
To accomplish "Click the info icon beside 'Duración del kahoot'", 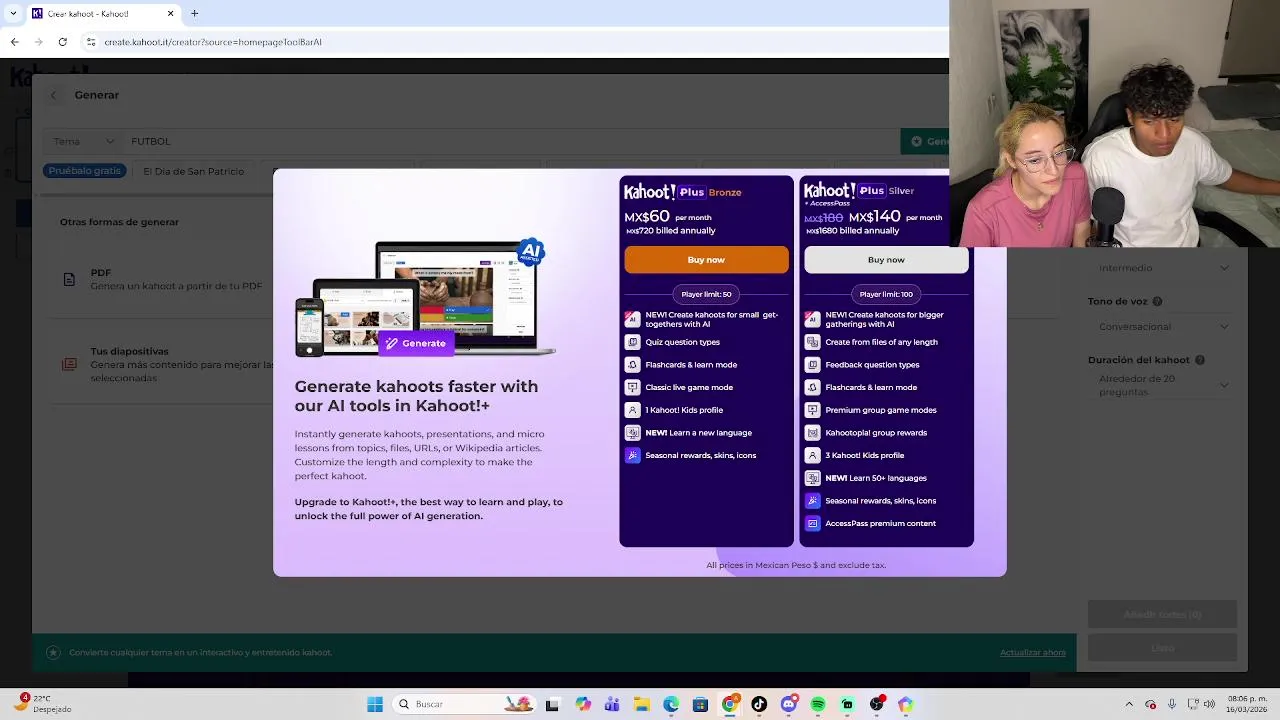I will click(x=1200, y=360).
